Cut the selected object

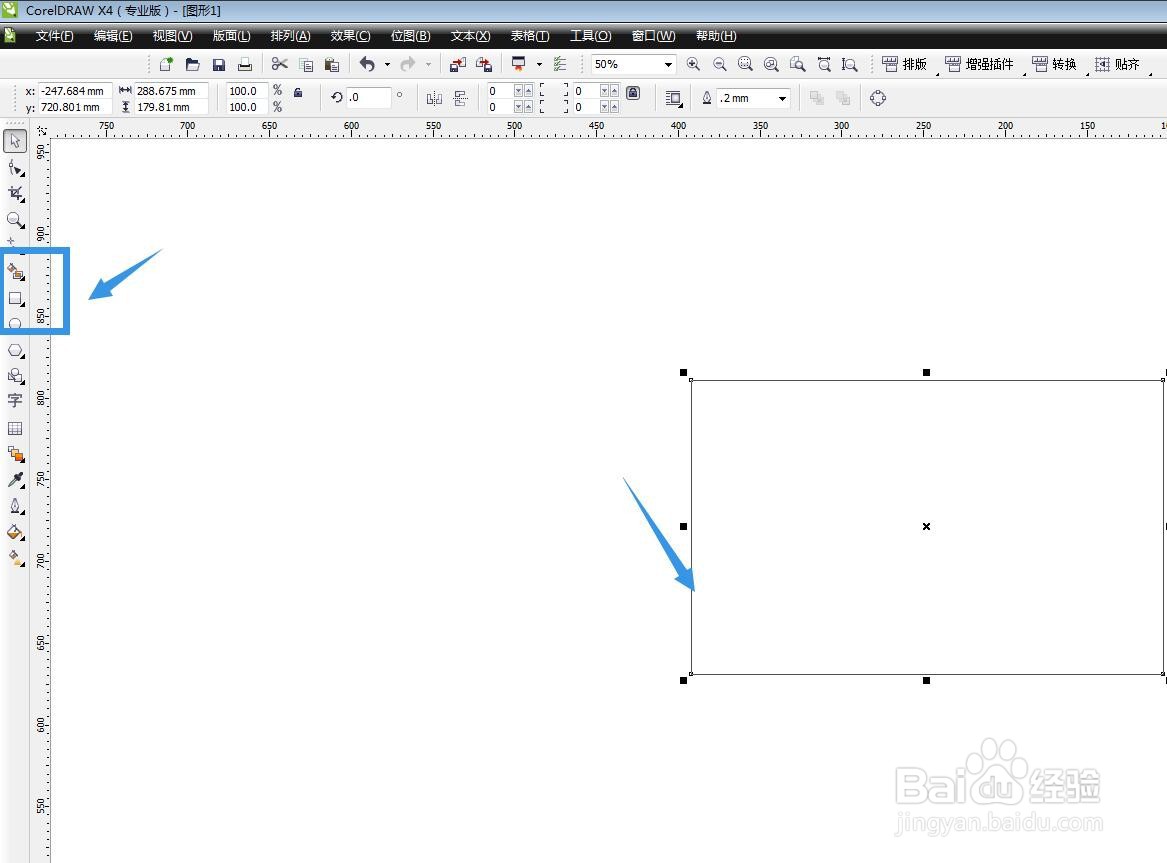280,64
